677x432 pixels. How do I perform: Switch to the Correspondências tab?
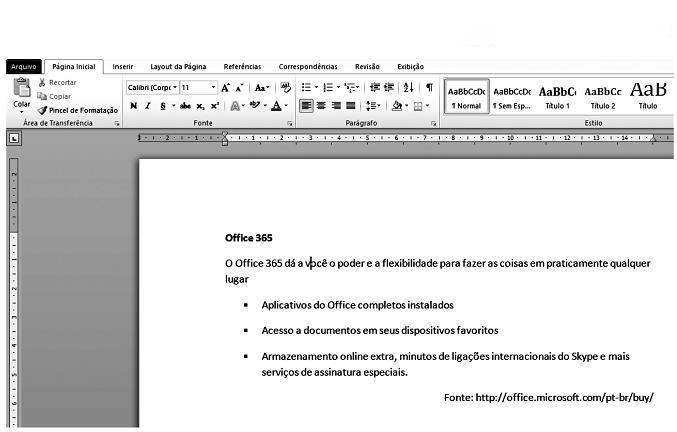click(308, 66)
